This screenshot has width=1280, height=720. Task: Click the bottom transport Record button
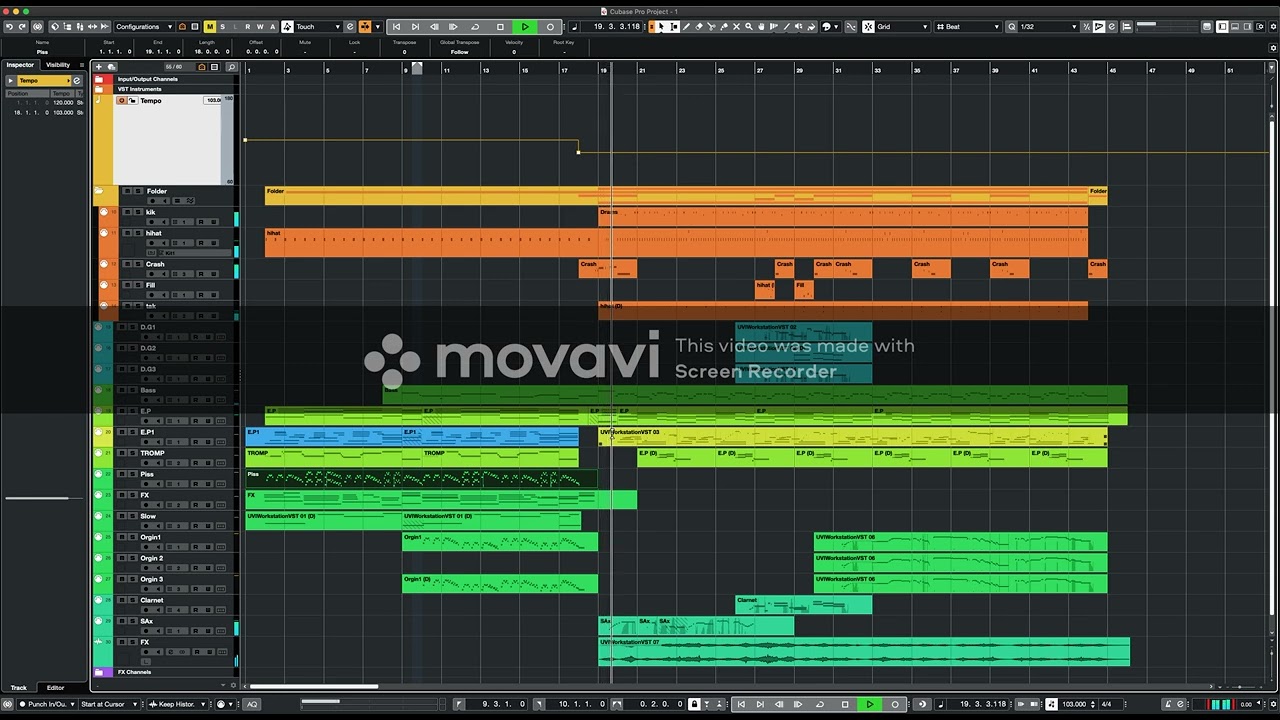pyautogui.click(x=895, y=704)
